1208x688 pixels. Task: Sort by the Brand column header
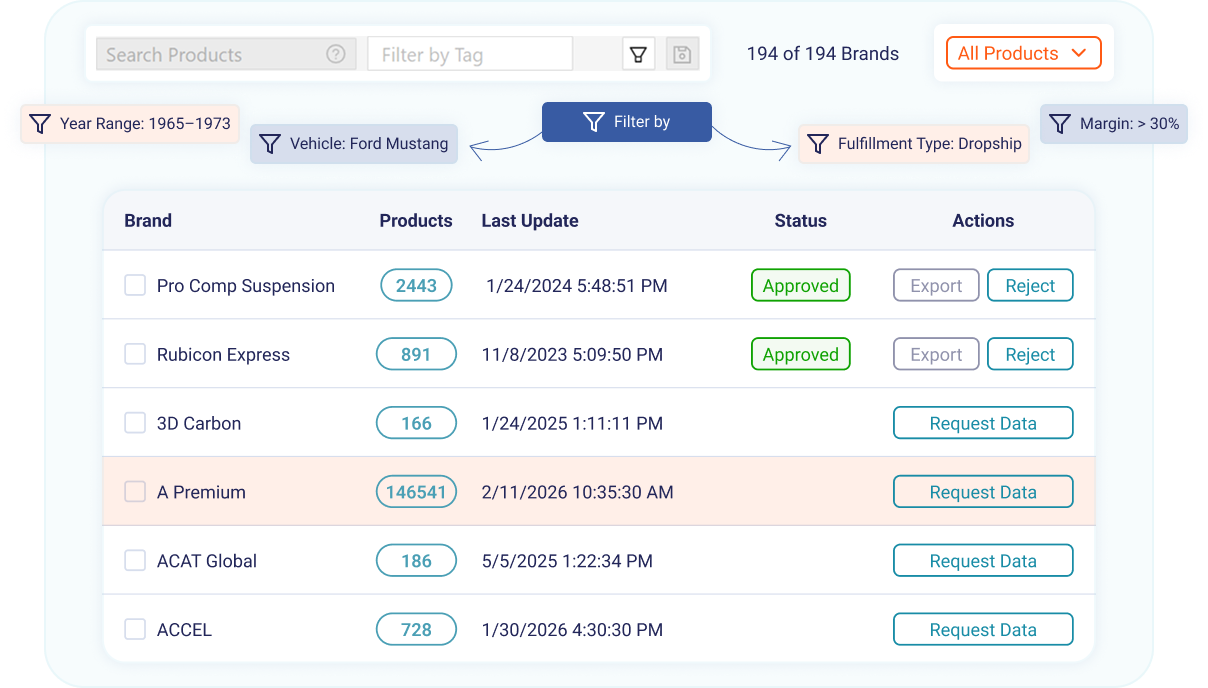pyautogui.click(x=148, y=221)
